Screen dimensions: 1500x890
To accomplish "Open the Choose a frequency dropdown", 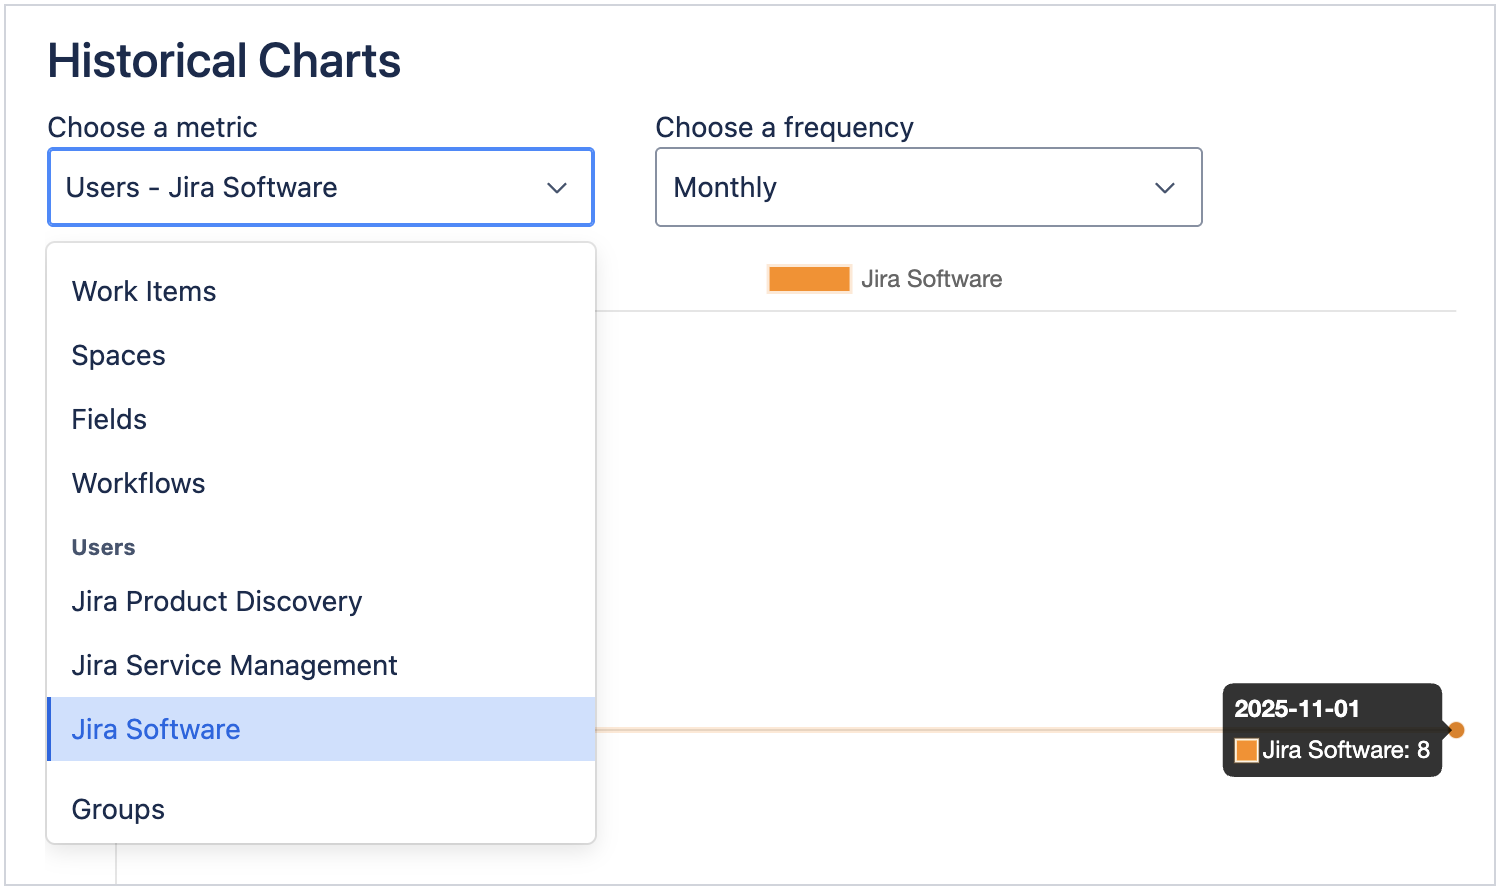I will (x=928, y=187).
